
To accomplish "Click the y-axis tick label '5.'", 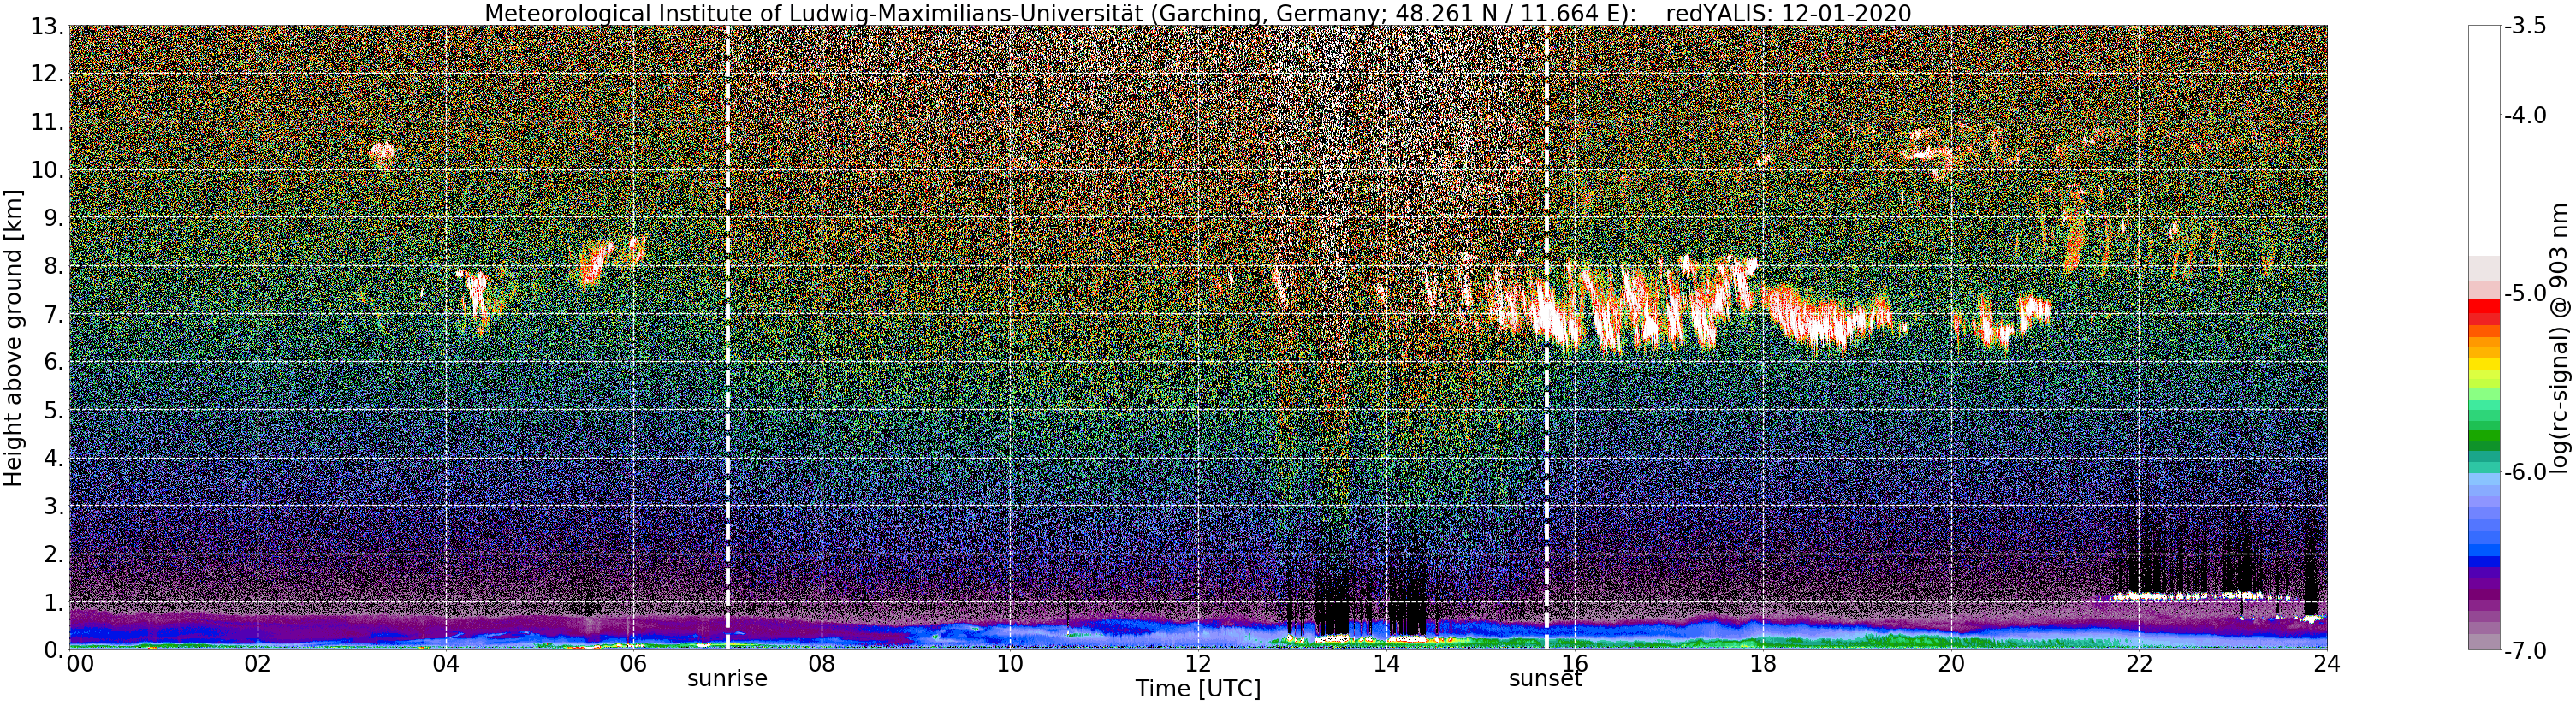I will coord(53,410).
